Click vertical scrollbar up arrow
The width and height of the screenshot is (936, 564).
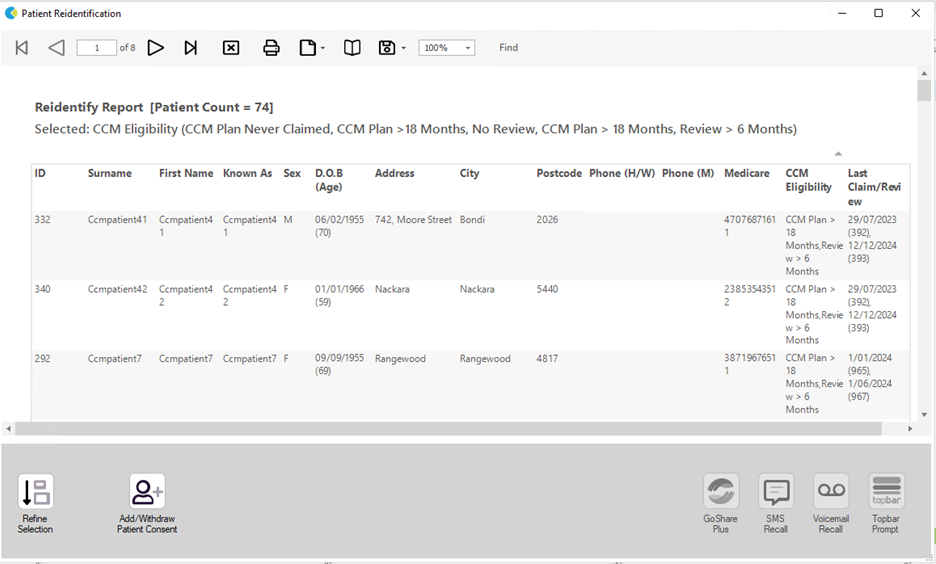[x=924, y=73]
